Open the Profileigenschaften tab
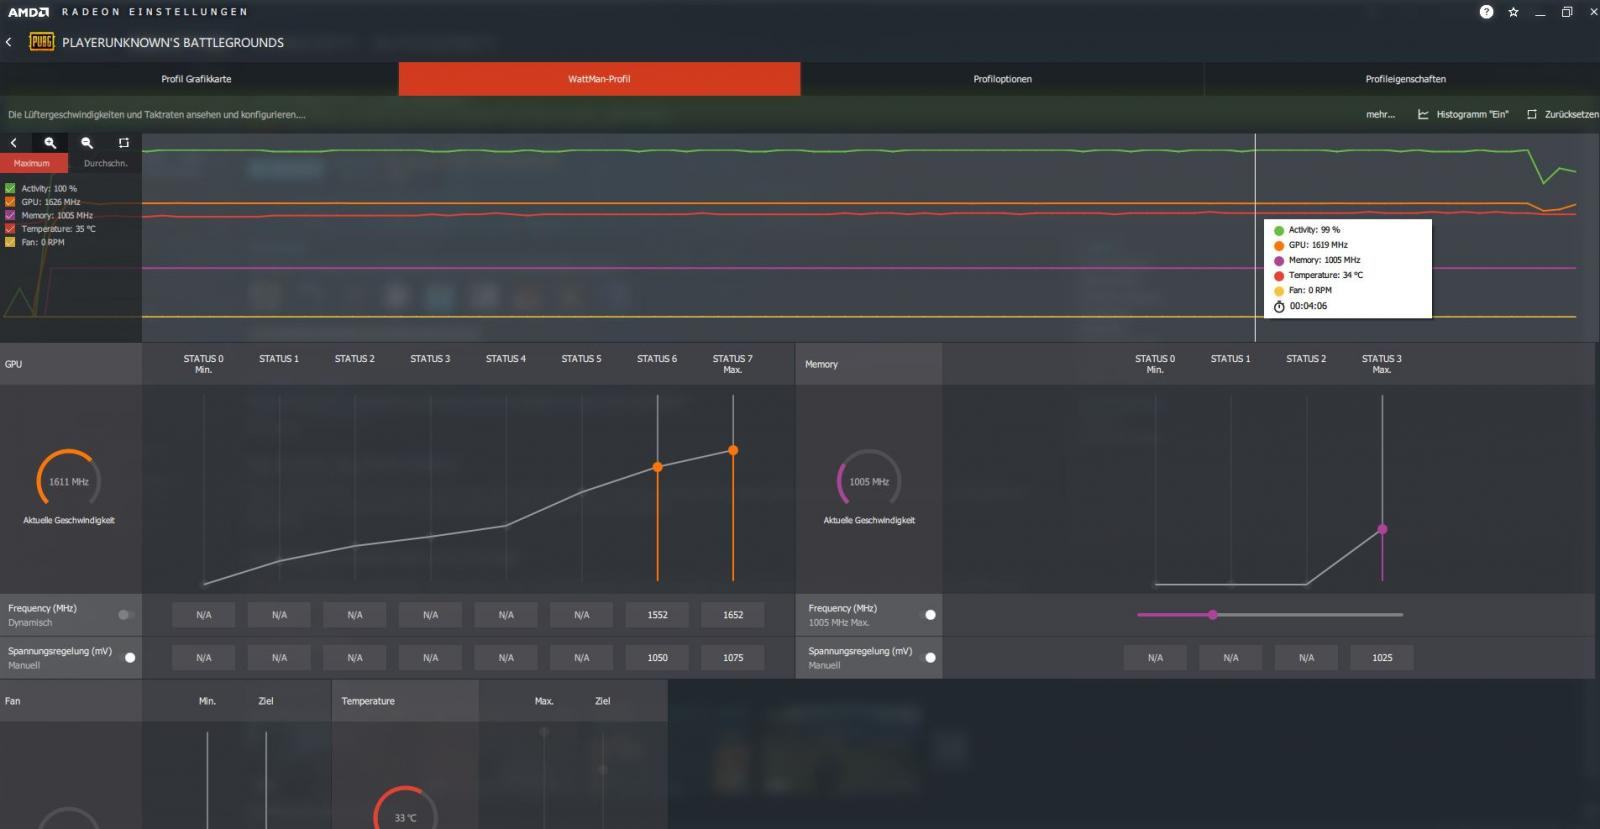The image size is (1600, 829). pos(1405,79)
